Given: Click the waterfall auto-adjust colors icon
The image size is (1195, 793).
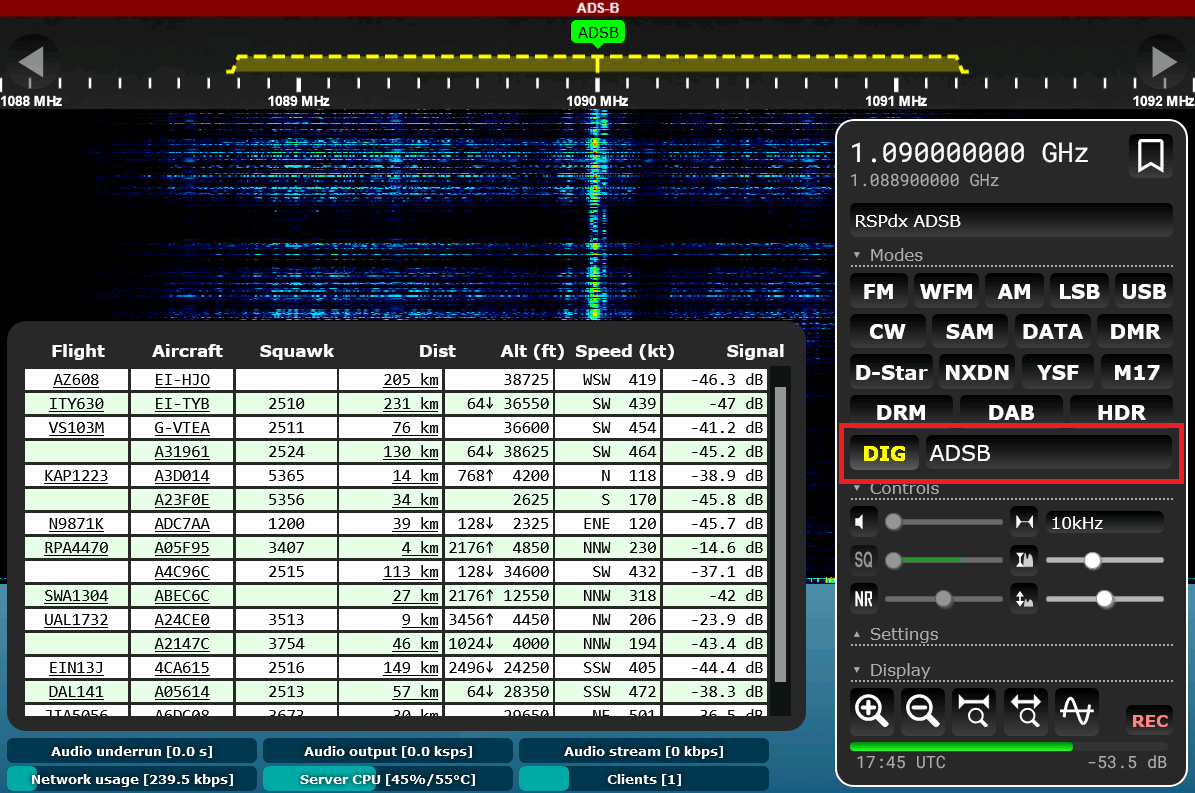Looking at the screenshot, I should 1024,561.
